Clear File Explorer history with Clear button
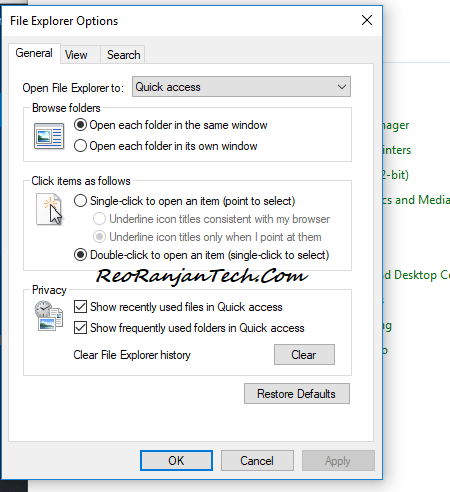Viewport: 450px width, 492px height. [x=304, y=355]
